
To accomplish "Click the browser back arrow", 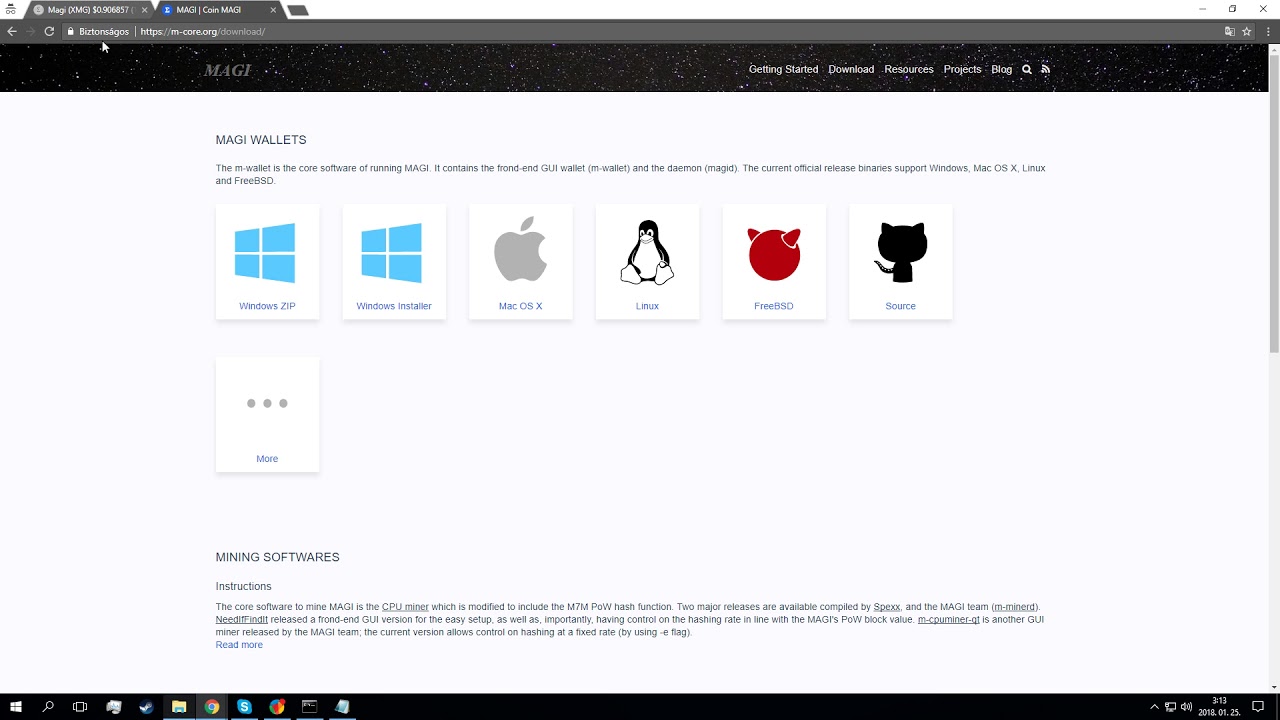I will click(12, 31).
